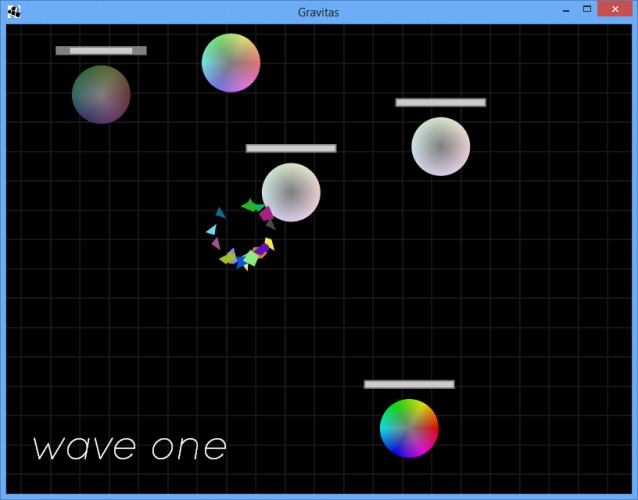Screen dimensions: 638x500
Task: Click the vivid rainbow sphere near the bottom
Action: click(409, 428)
